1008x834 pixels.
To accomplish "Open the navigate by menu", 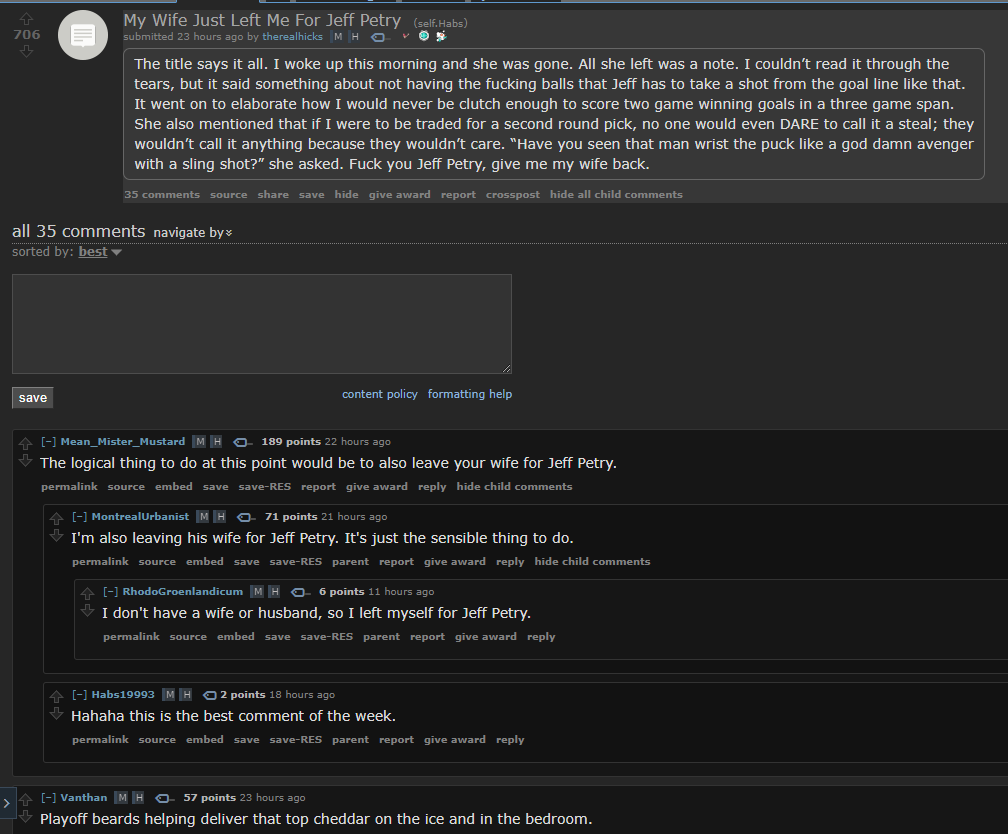I will [193, 233].
